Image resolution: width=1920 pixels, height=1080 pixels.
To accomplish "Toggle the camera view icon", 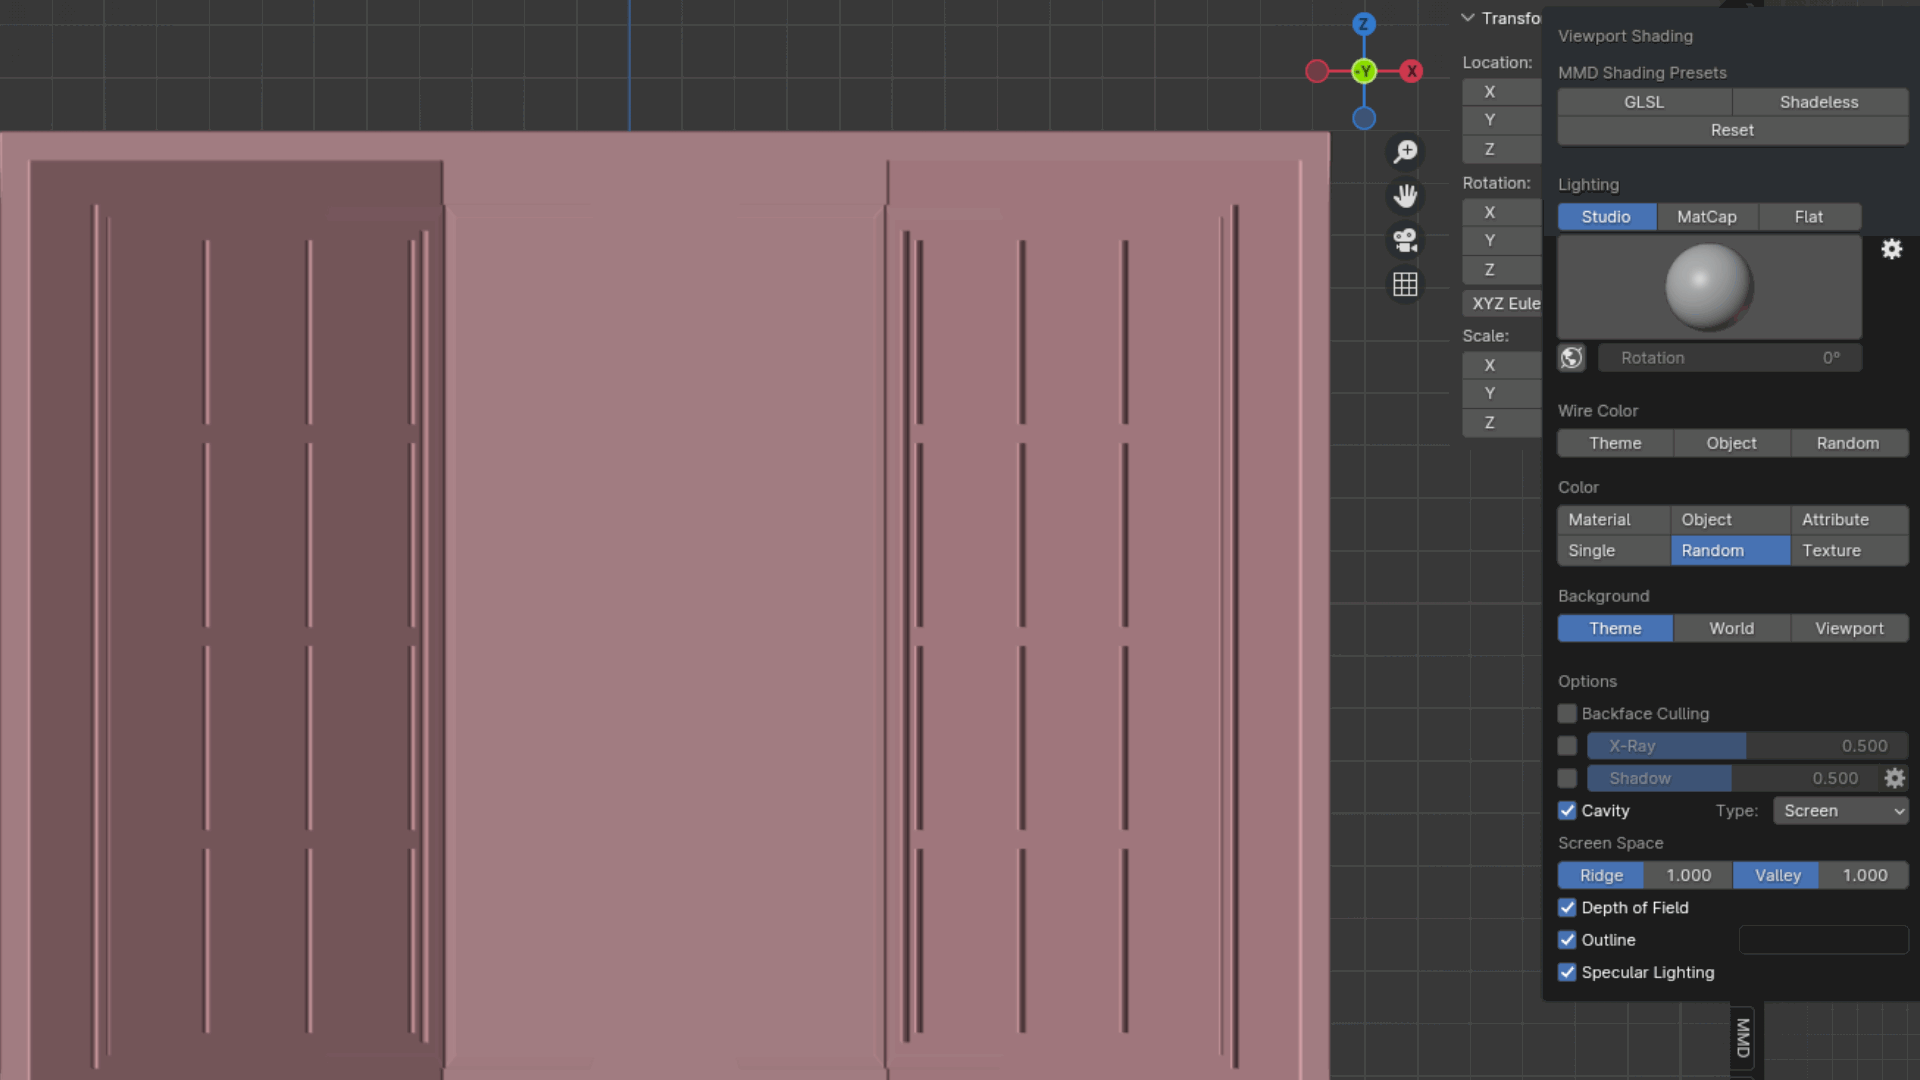I will (1405, 240).
